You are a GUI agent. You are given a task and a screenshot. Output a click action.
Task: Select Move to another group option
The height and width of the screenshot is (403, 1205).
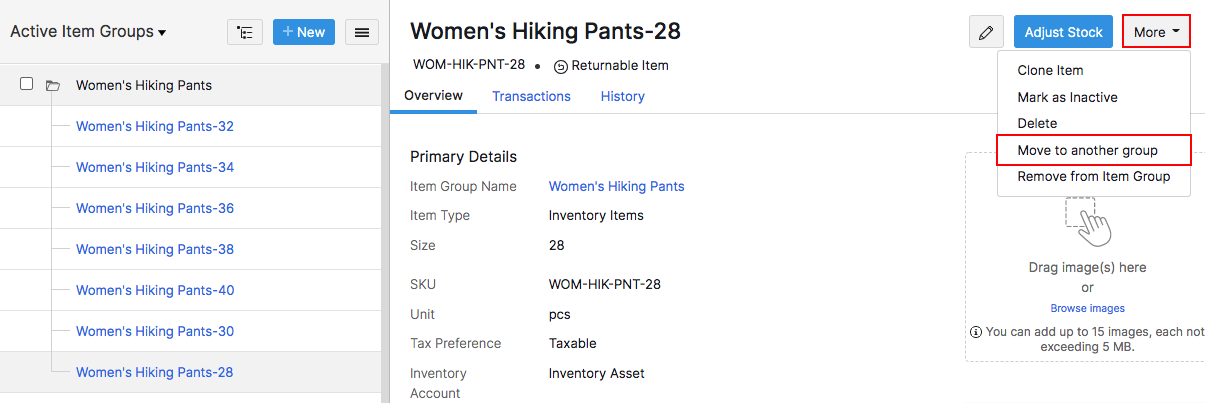[x=1087, y=150]
